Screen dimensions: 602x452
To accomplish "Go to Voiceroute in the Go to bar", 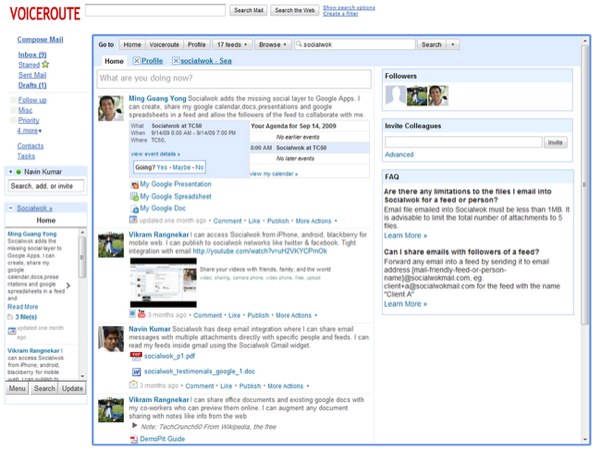I will pos(164,45).
